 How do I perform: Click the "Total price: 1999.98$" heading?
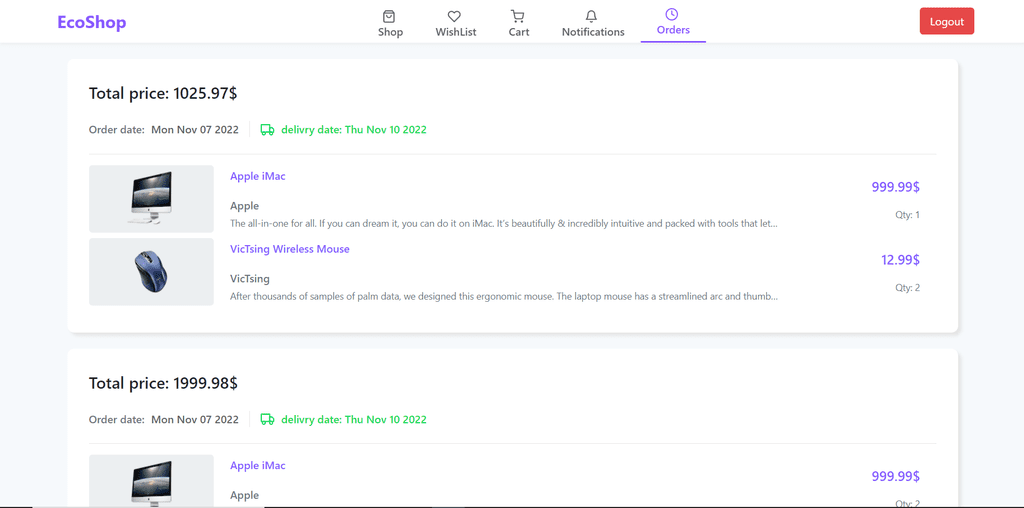click(x=163, y=383)
